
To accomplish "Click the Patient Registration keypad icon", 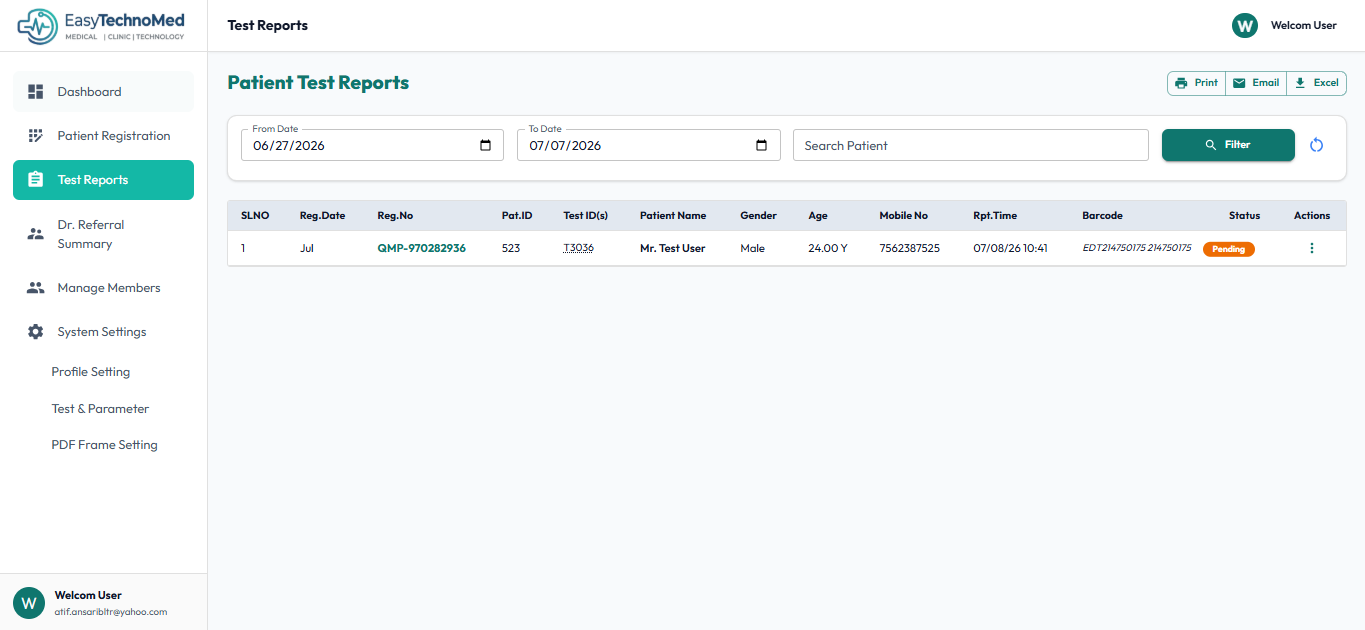I will click(36, 136).
